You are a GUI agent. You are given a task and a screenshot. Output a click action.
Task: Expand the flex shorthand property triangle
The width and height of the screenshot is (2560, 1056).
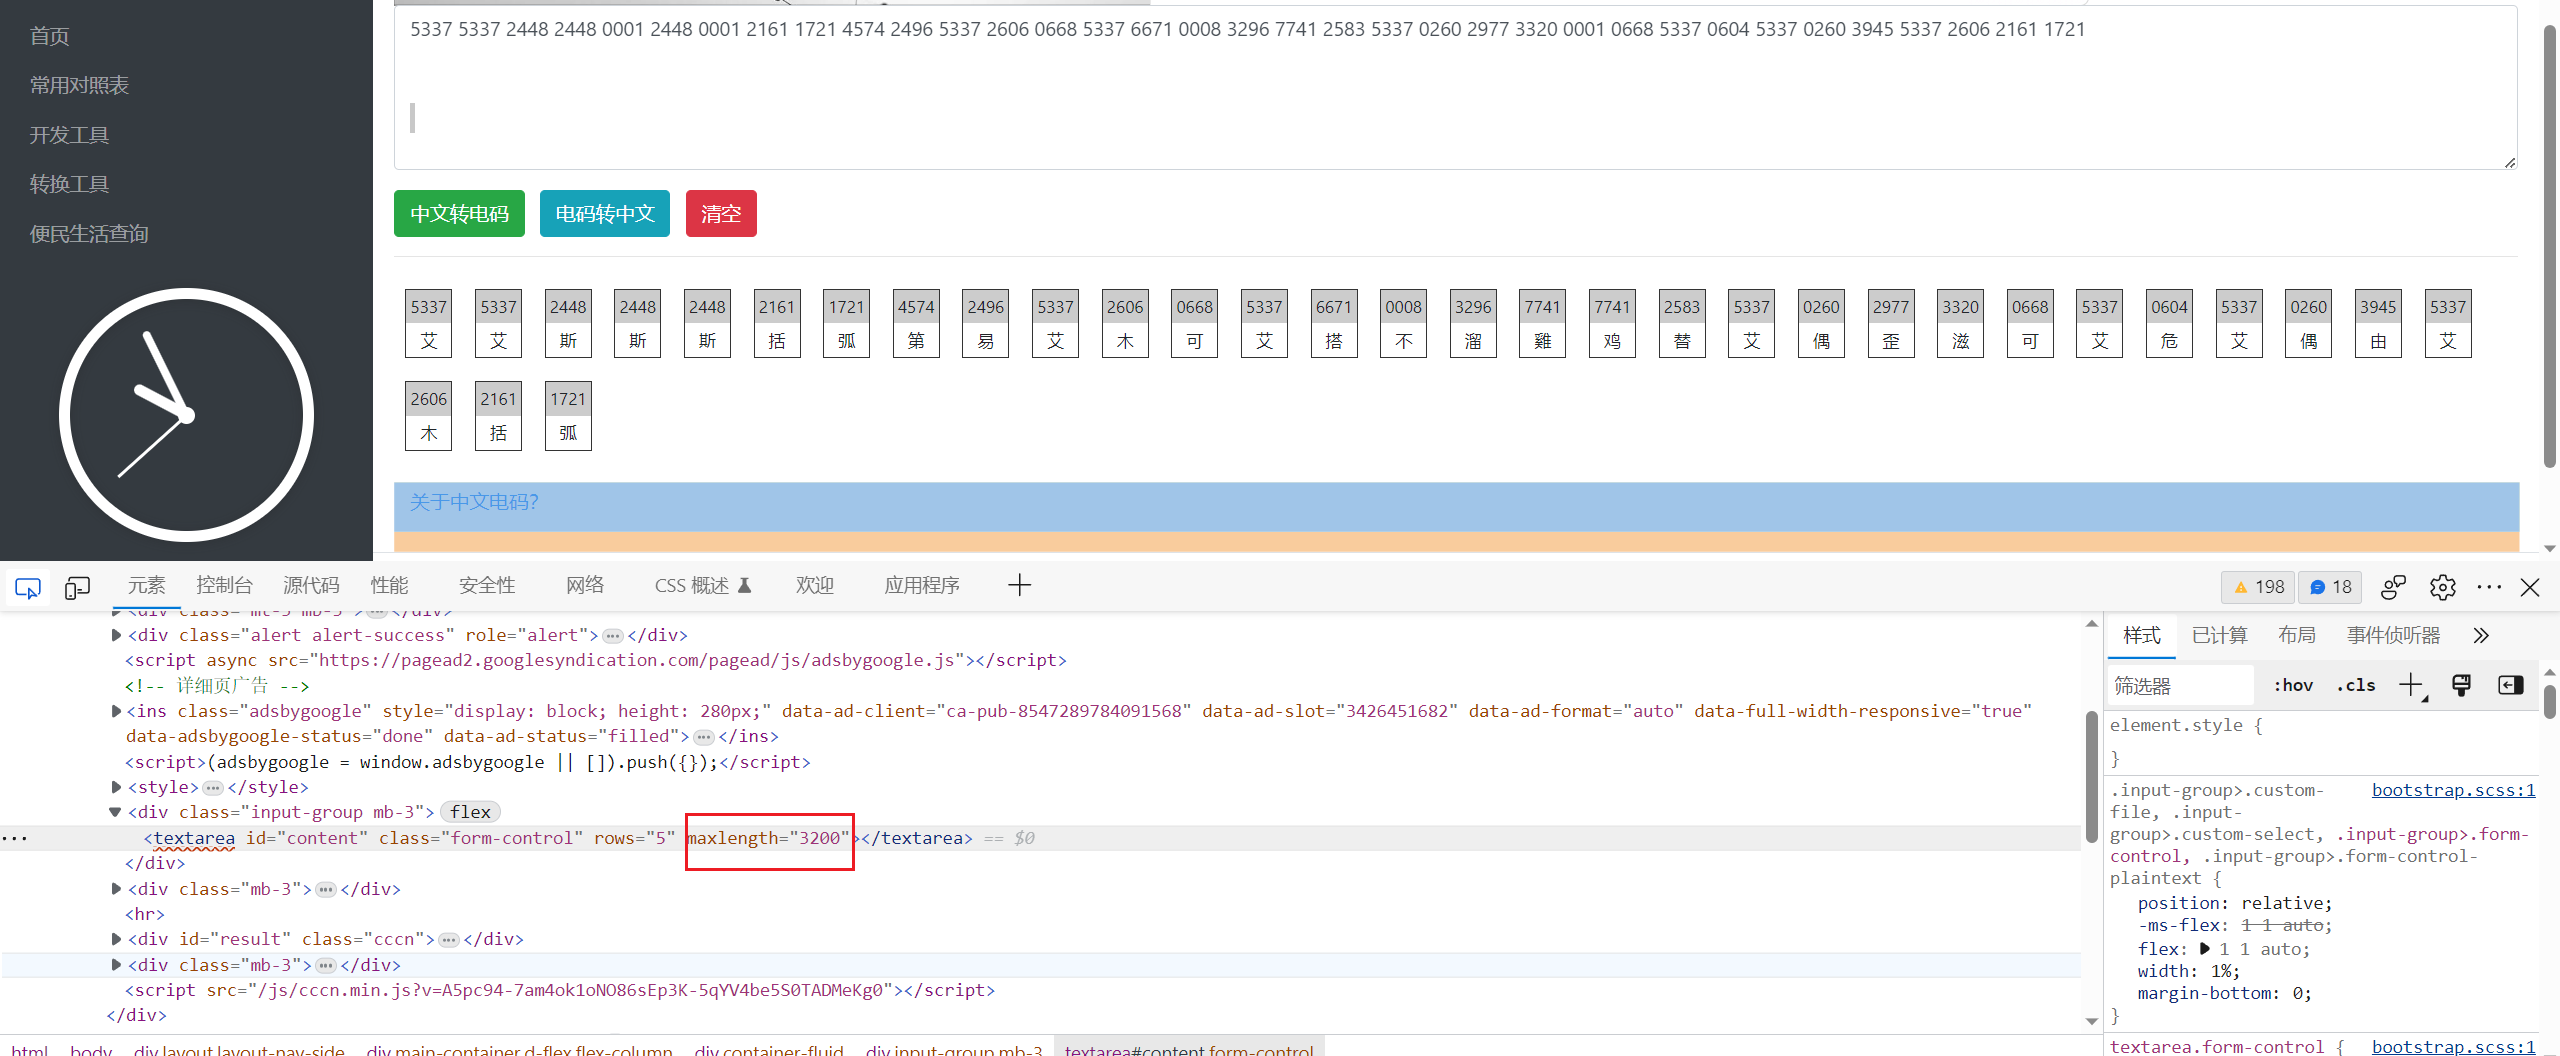coord(2205,949)
